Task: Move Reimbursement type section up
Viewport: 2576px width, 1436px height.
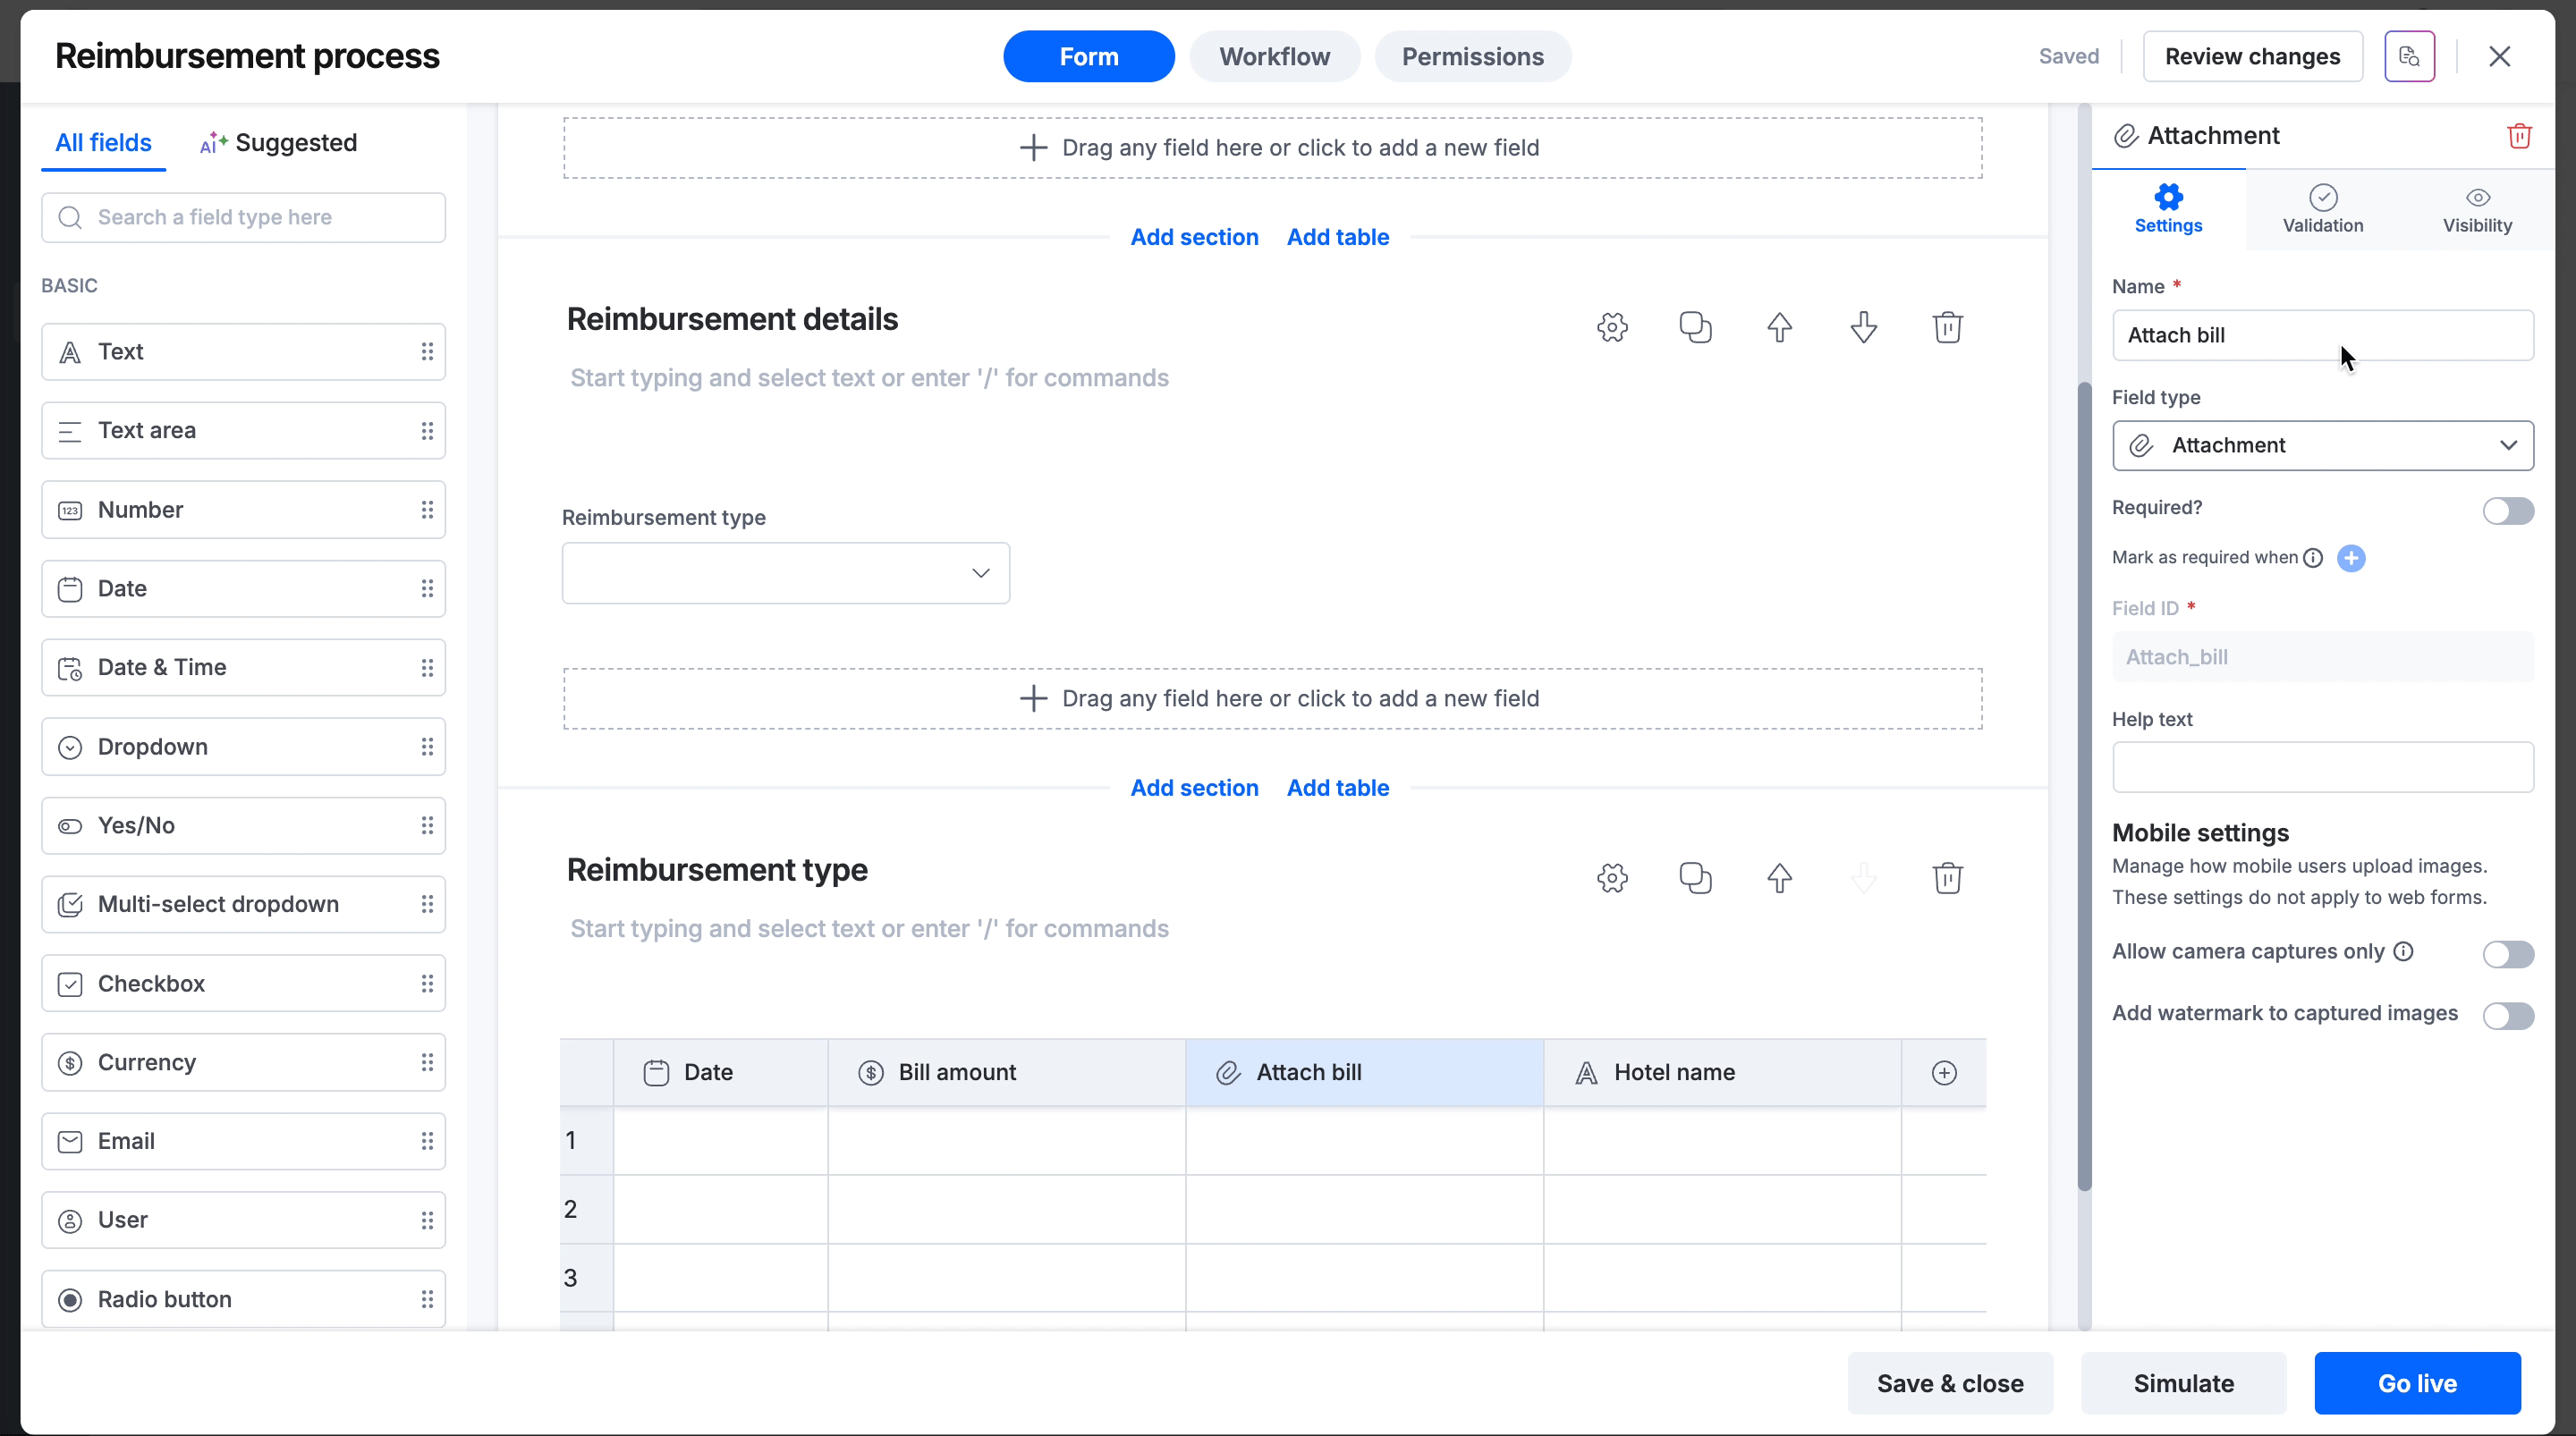Action: 1779,878
